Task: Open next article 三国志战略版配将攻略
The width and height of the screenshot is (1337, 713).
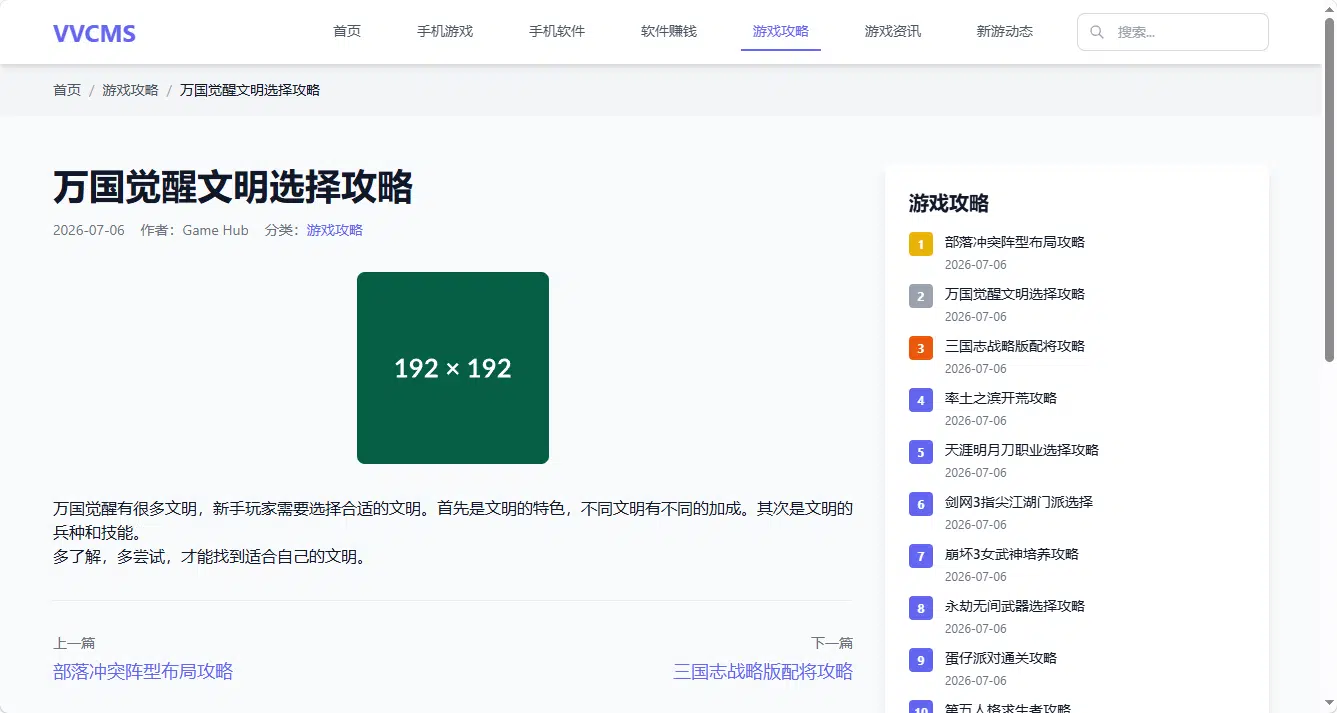Action: [763, 671]
